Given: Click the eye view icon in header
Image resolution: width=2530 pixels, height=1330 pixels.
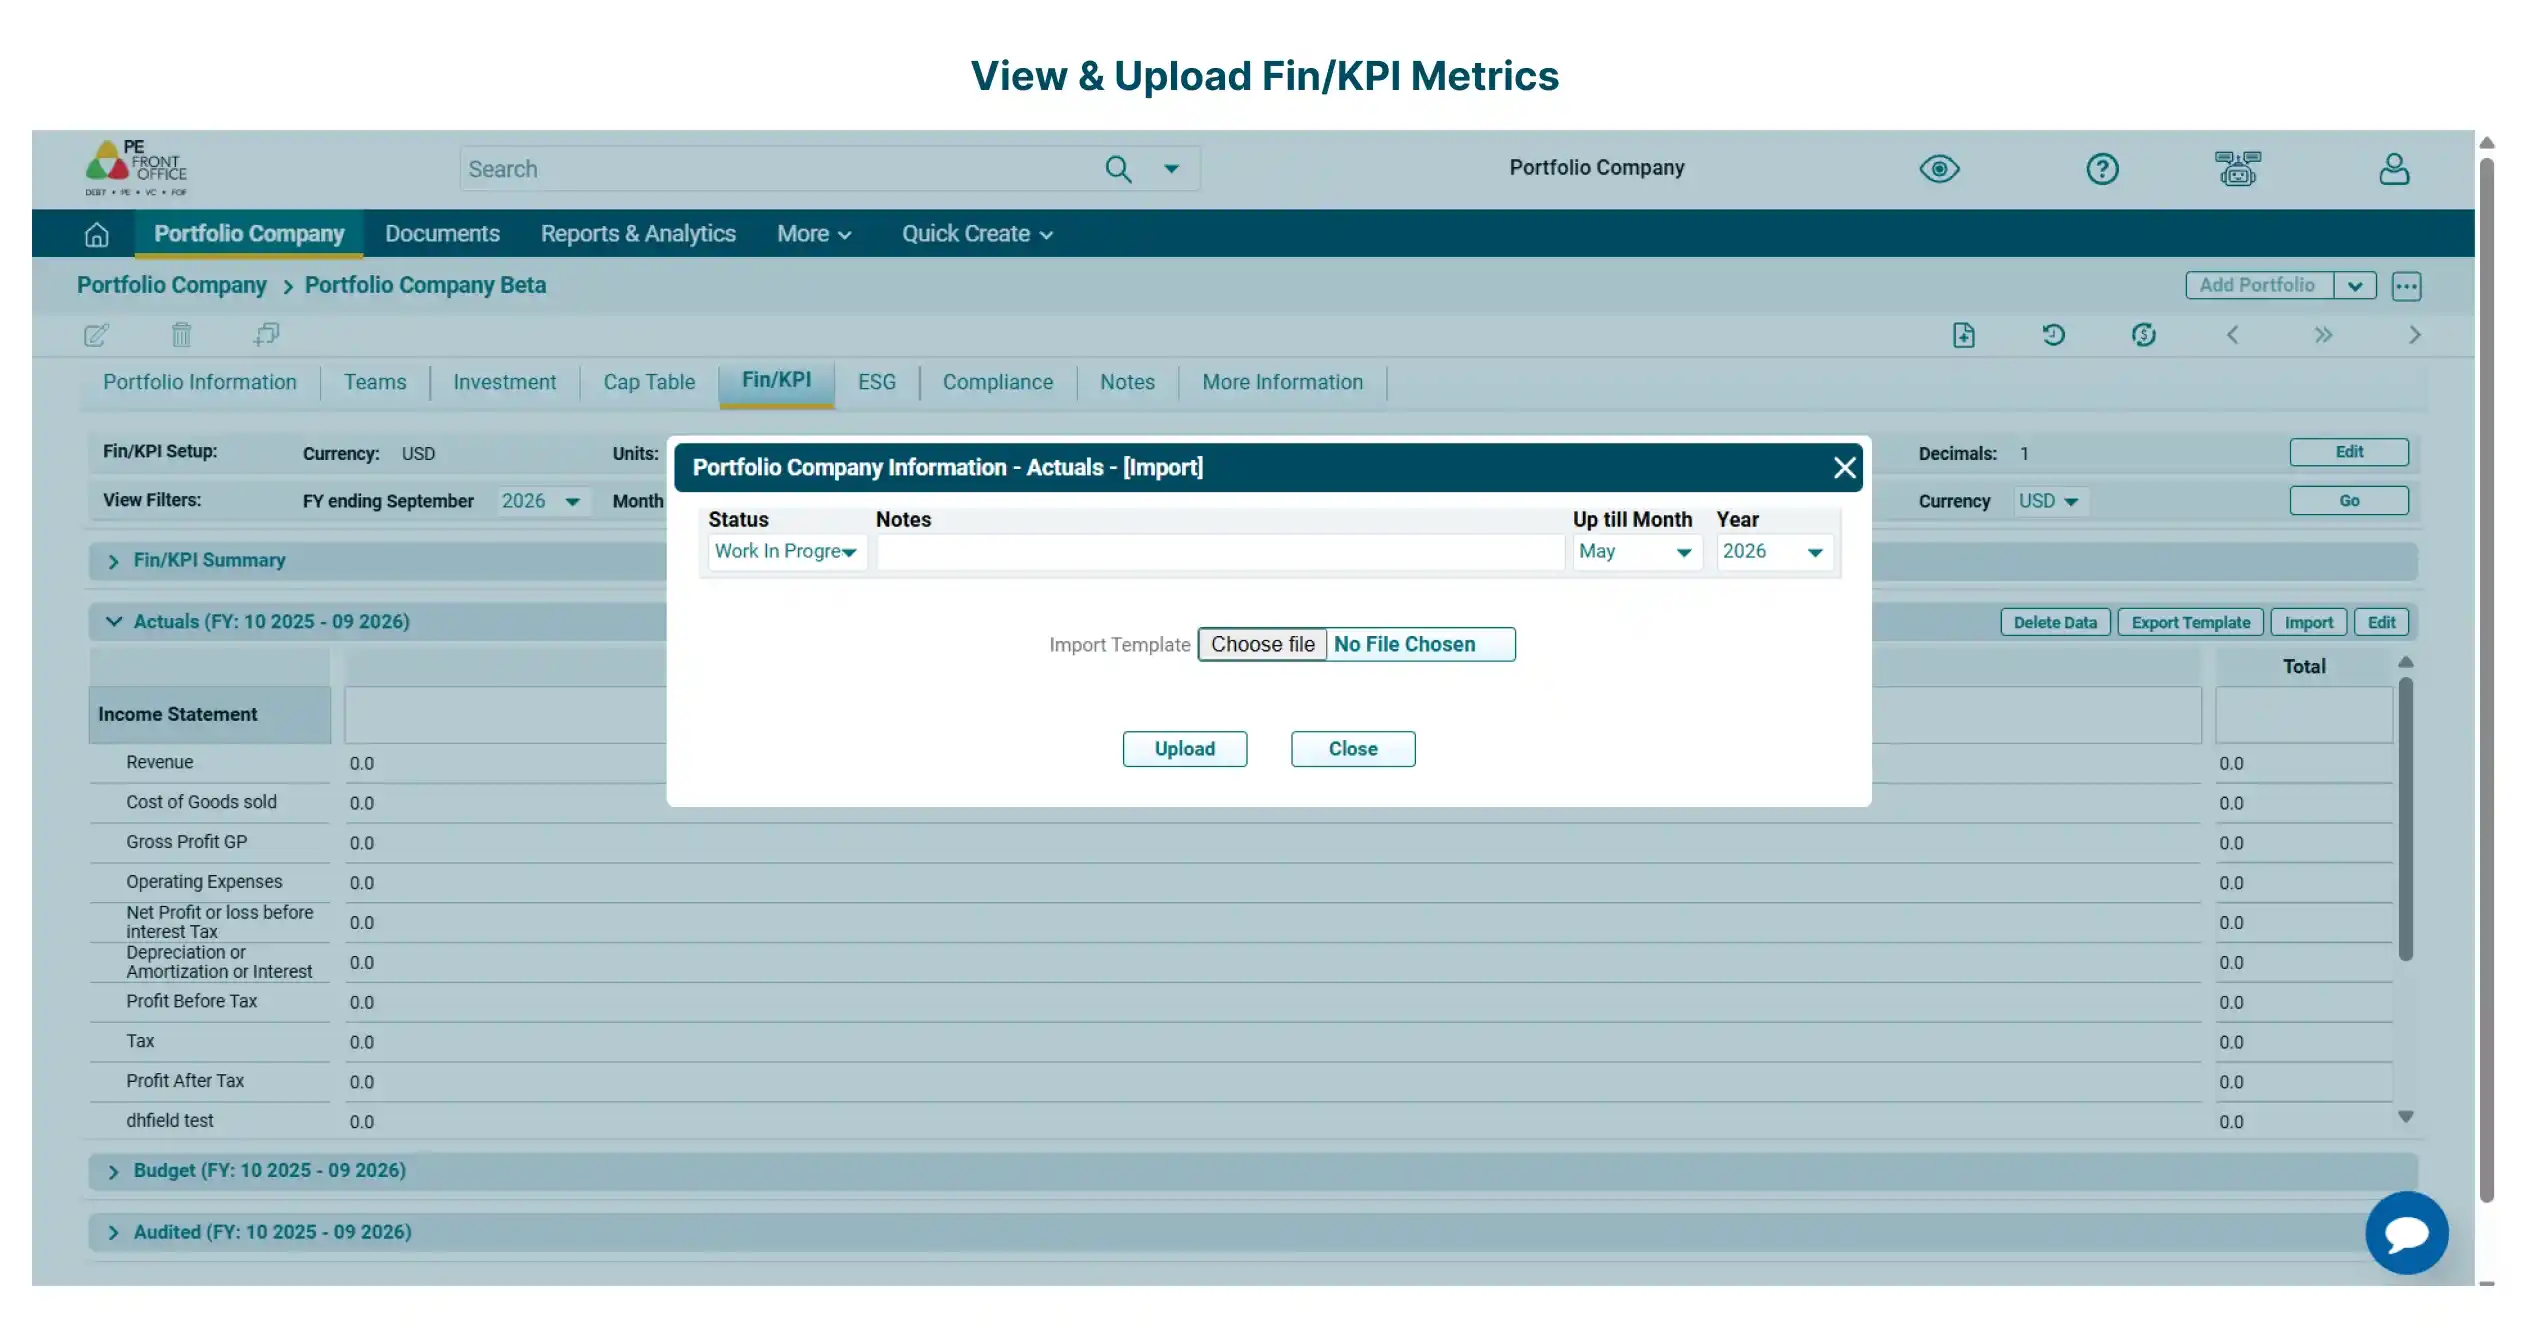Looking at the screenshot, I should click(x=1939, y=169).
